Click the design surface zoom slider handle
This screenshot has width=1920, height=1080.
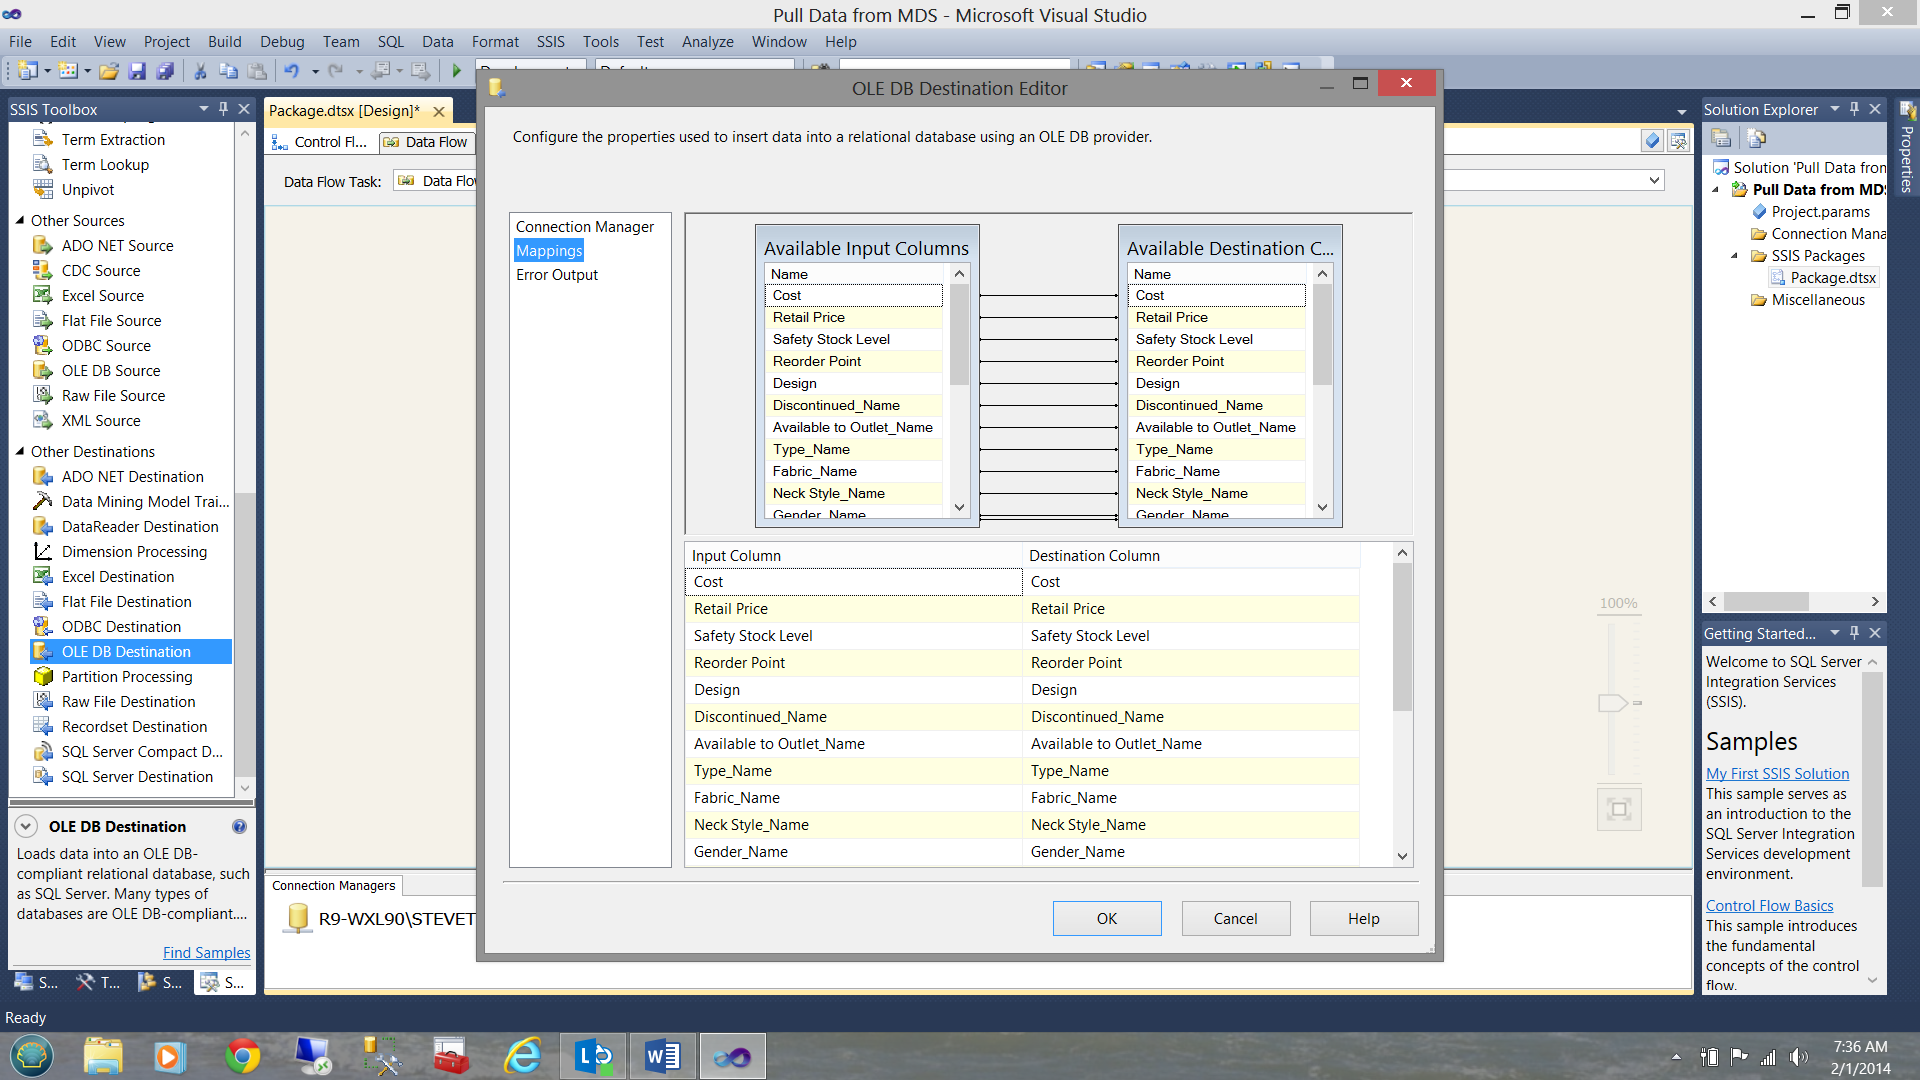(1612, 703)
